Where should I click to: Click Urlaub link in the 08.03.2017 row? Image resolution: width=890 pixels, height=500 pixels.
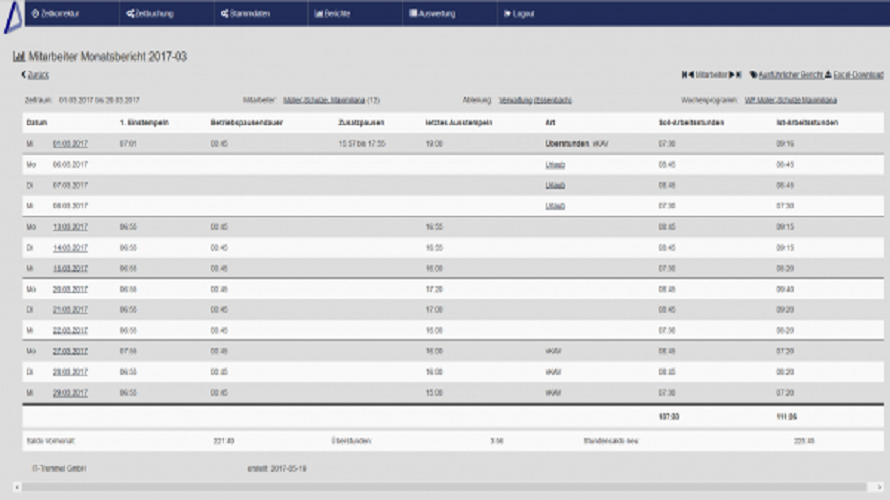coord(555,206)
